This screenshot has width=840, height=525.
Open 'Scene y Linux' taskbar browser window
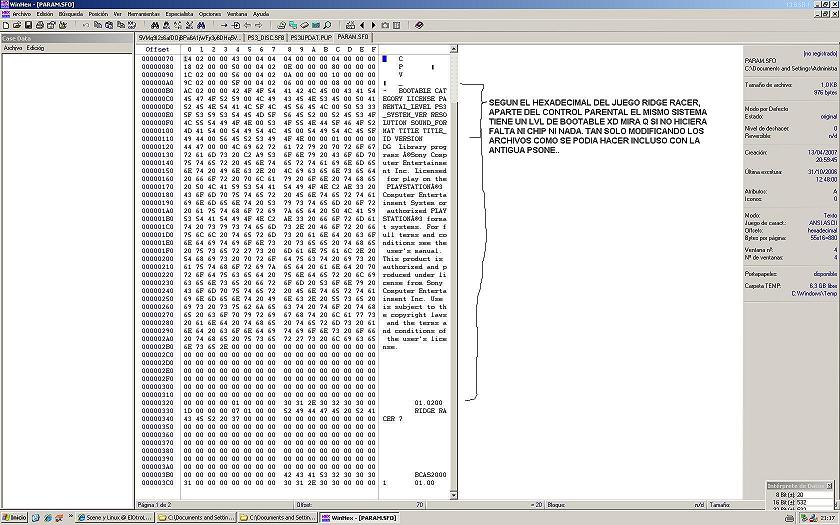click(115, 518)
